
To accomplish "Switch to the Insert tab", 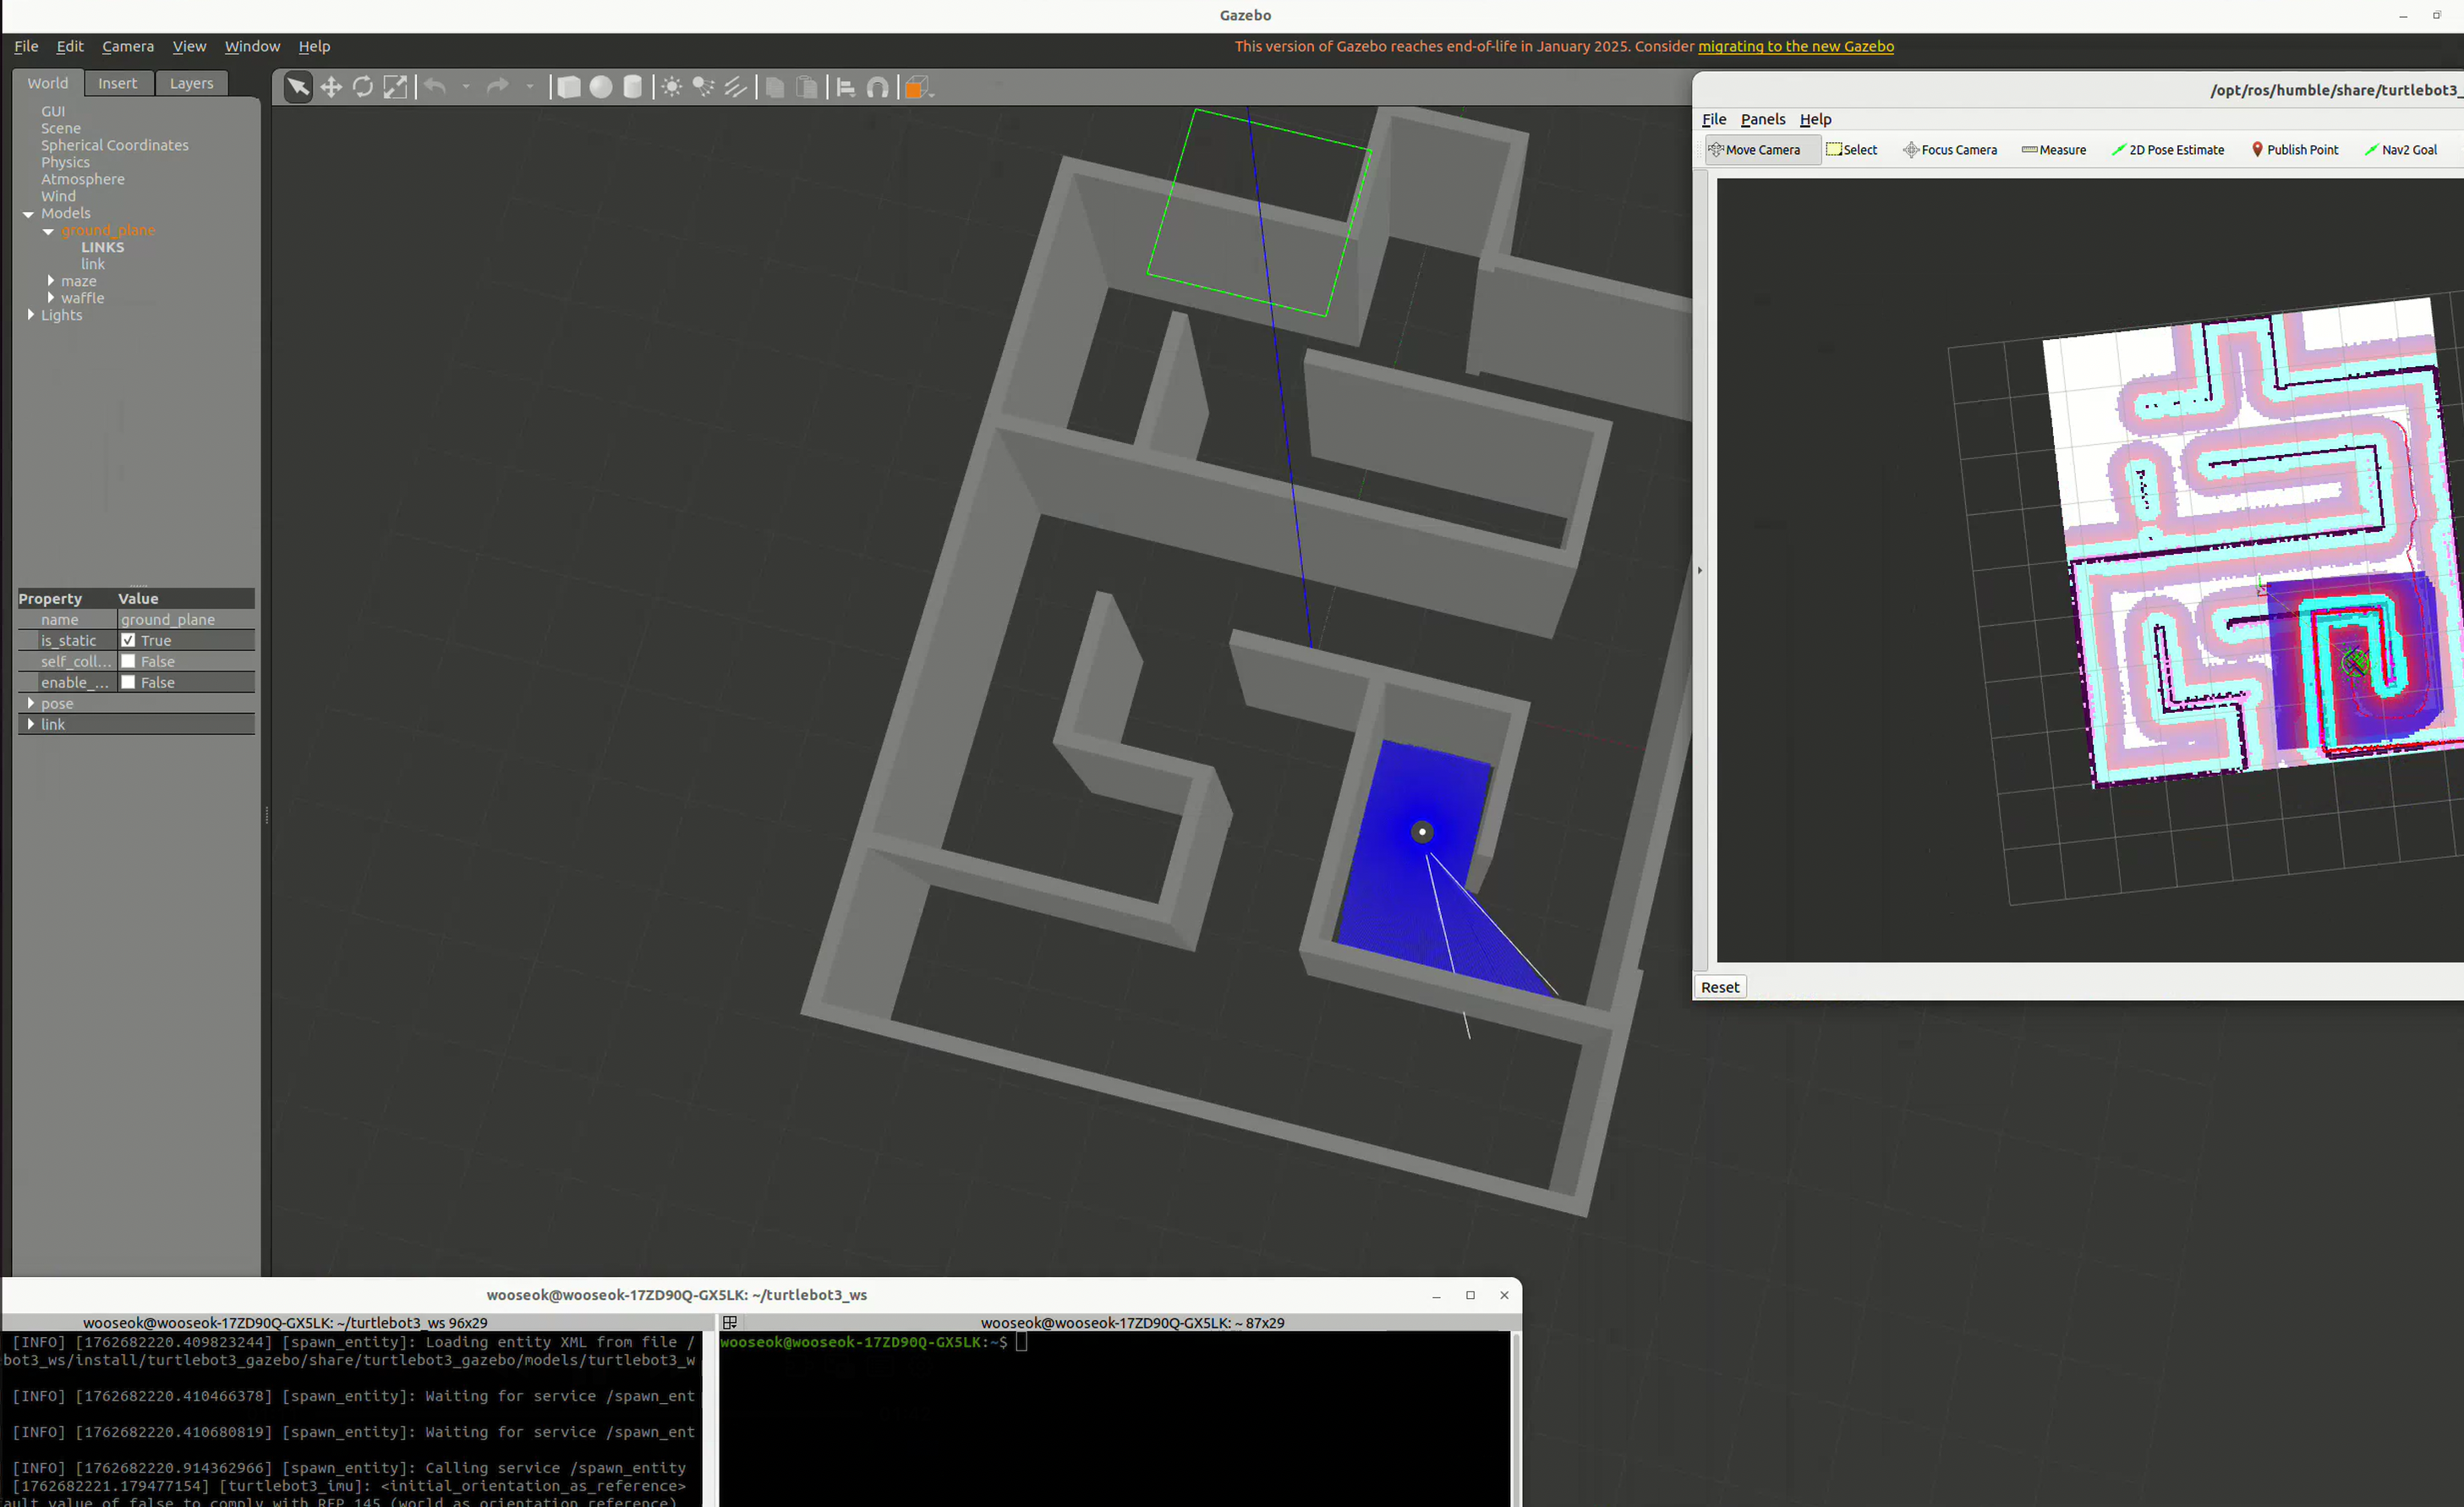I will [x=118, y=83].
